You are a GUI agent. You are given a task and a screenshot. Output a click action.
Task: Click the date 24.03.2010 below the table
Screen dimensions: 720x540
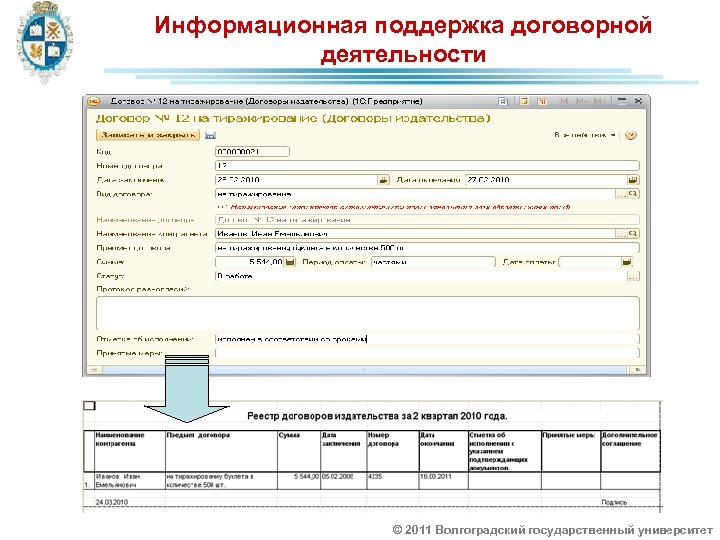tap(112, 502)
